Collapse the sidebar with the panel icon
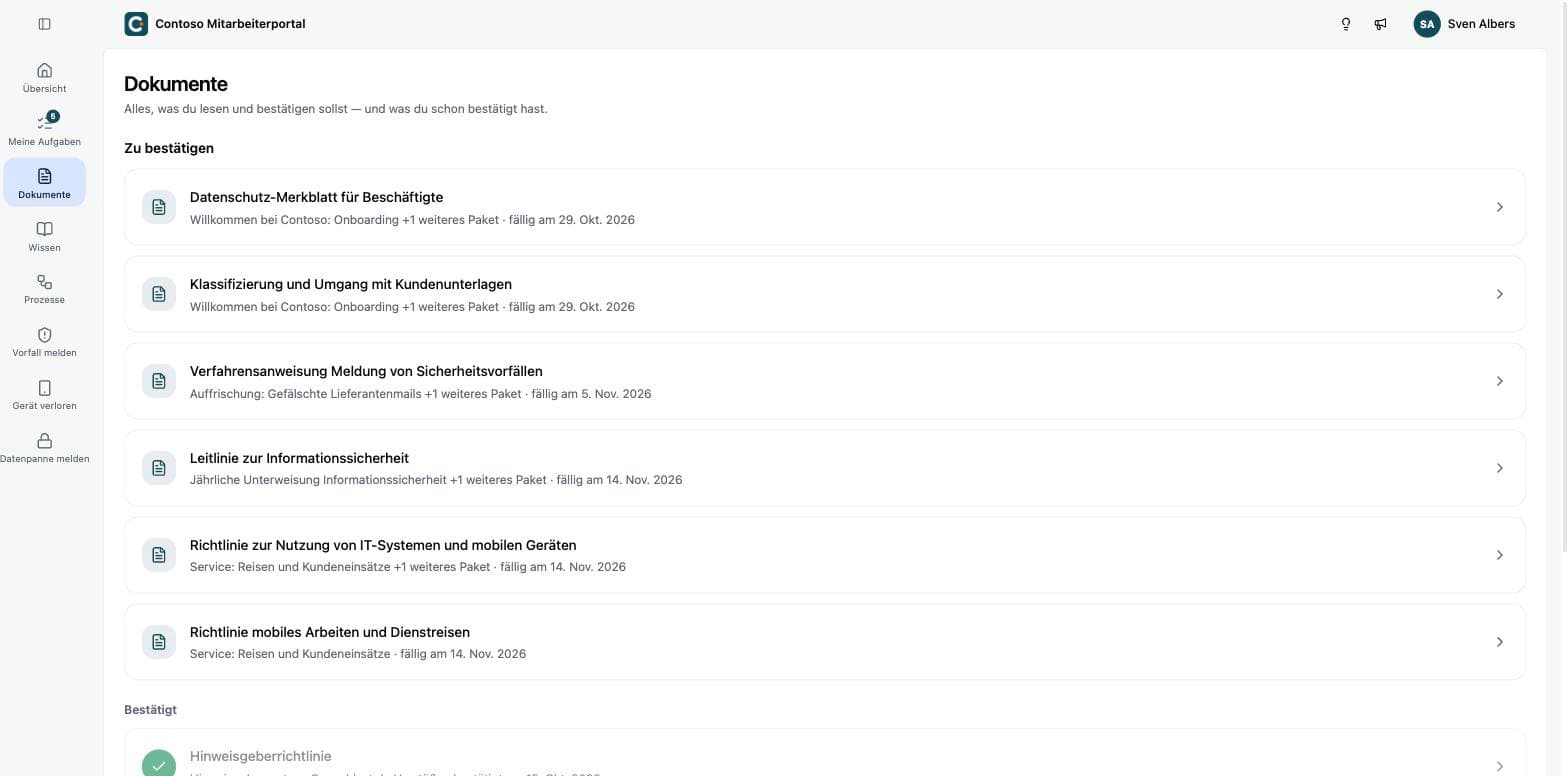Screen dimensions: 1568x776 [44, 24]
